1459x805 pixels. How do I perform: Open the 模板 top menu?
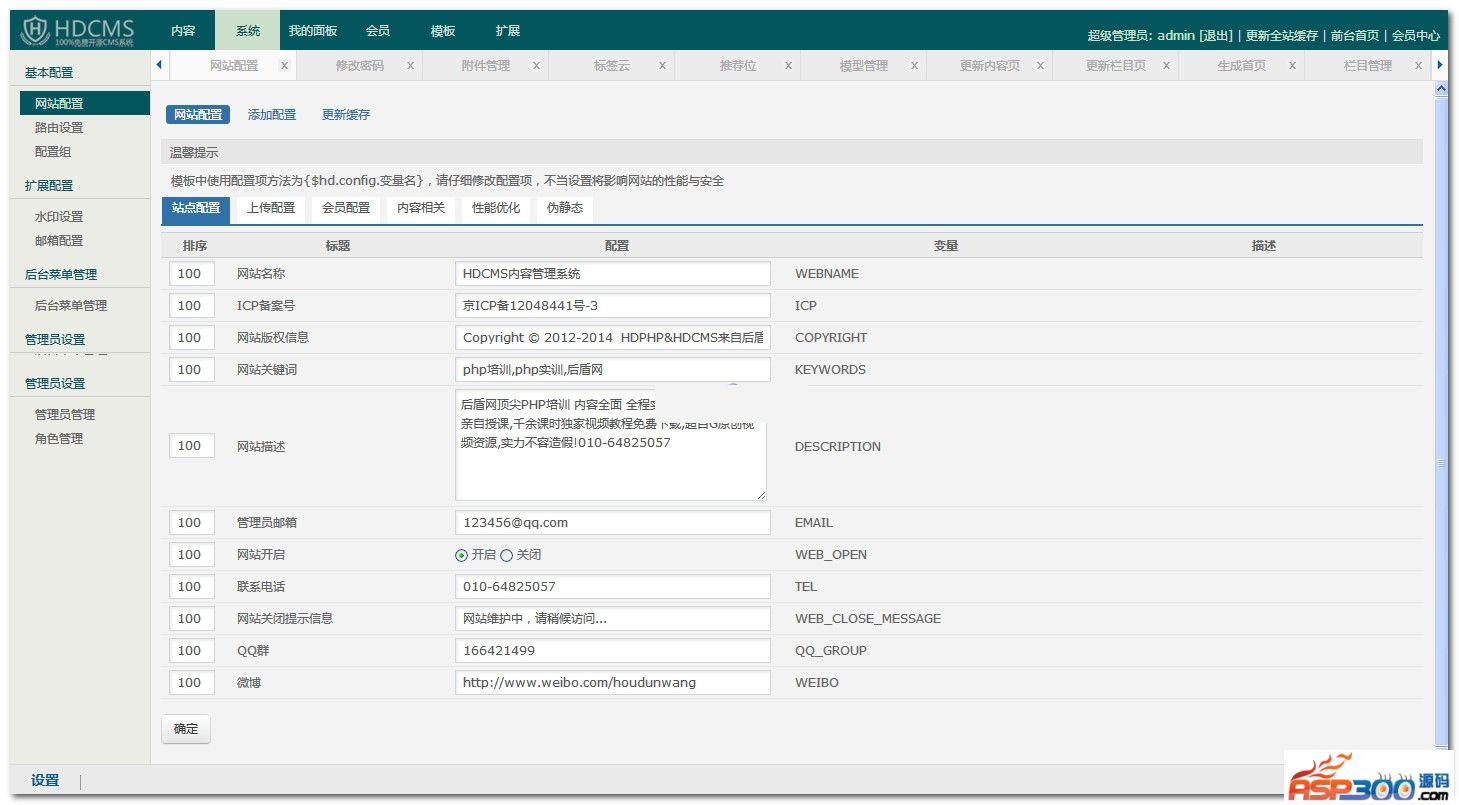(443, 31)
